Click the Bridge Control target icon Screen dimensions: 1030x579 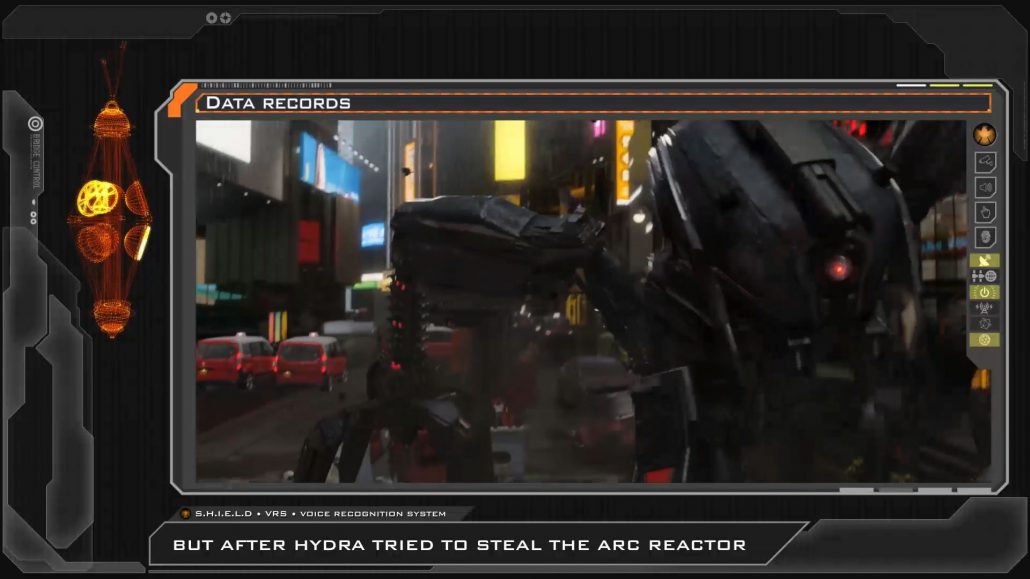[35, 124]
